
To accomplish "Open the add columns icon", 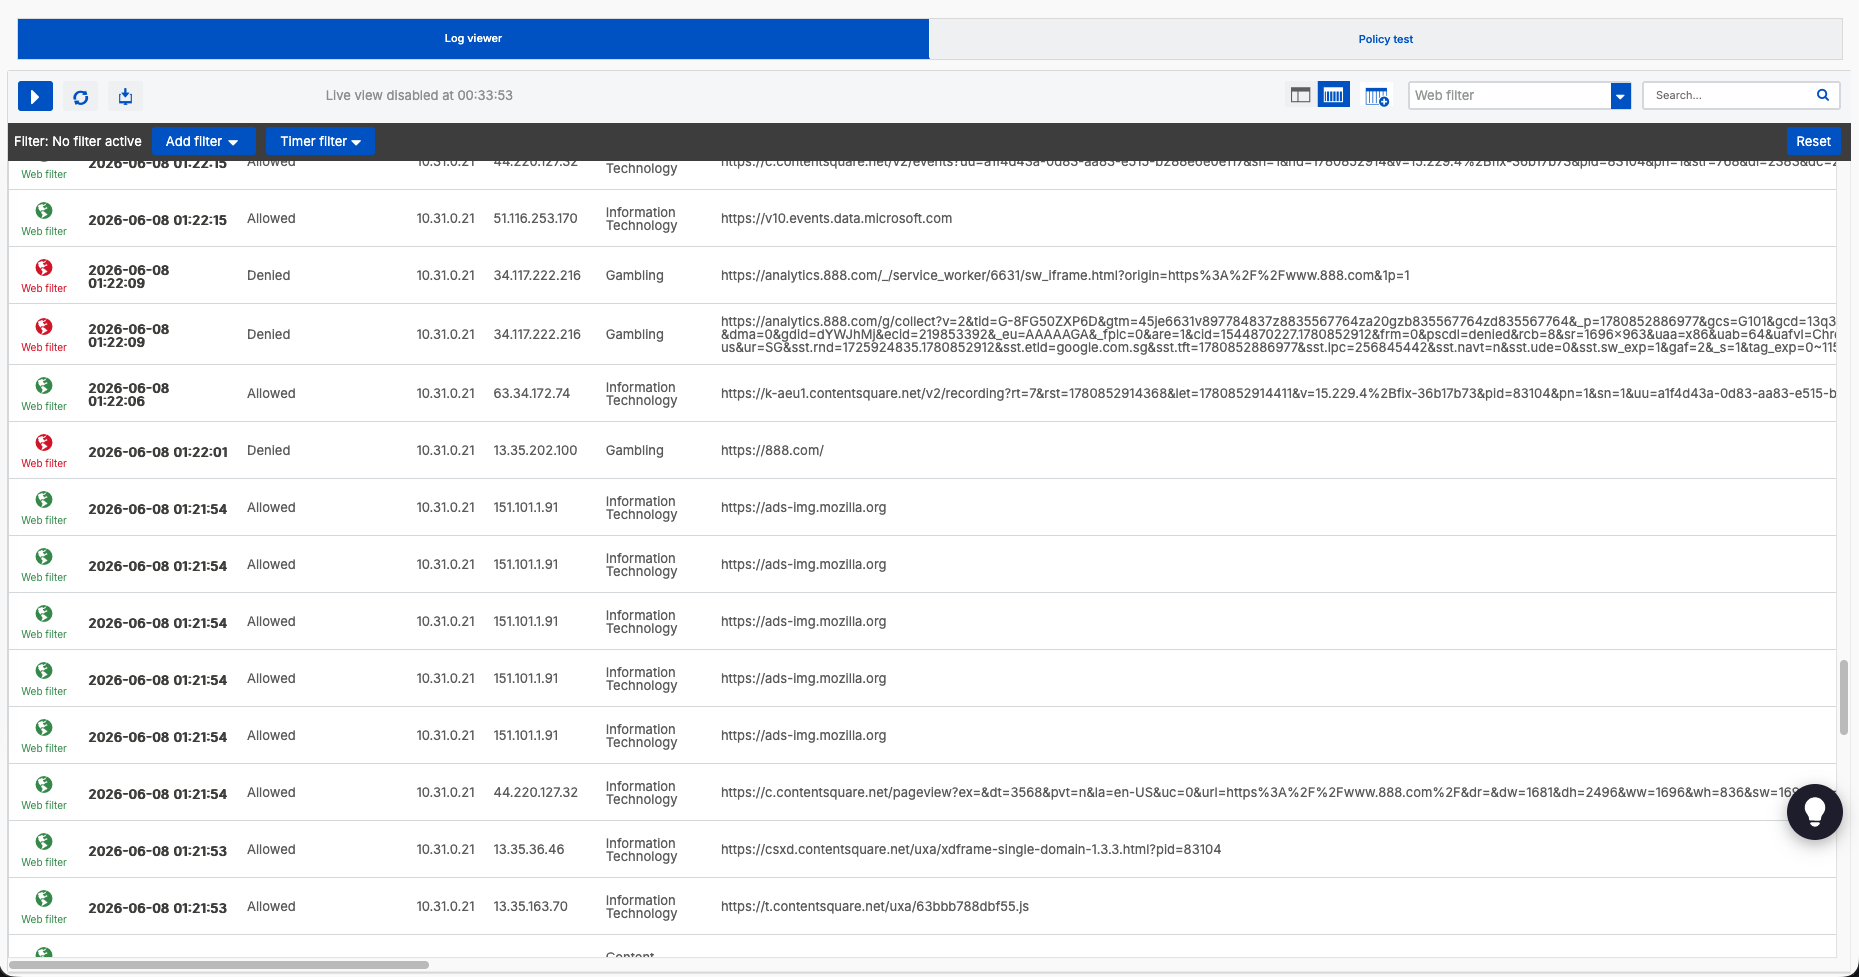I will point(1377,96).
